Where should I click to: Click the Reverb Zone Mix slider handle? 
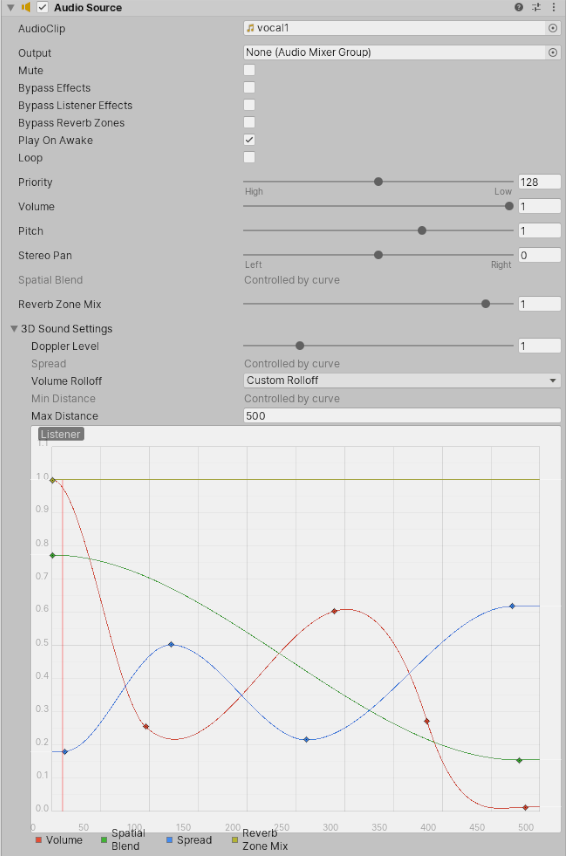click(486, 304)
